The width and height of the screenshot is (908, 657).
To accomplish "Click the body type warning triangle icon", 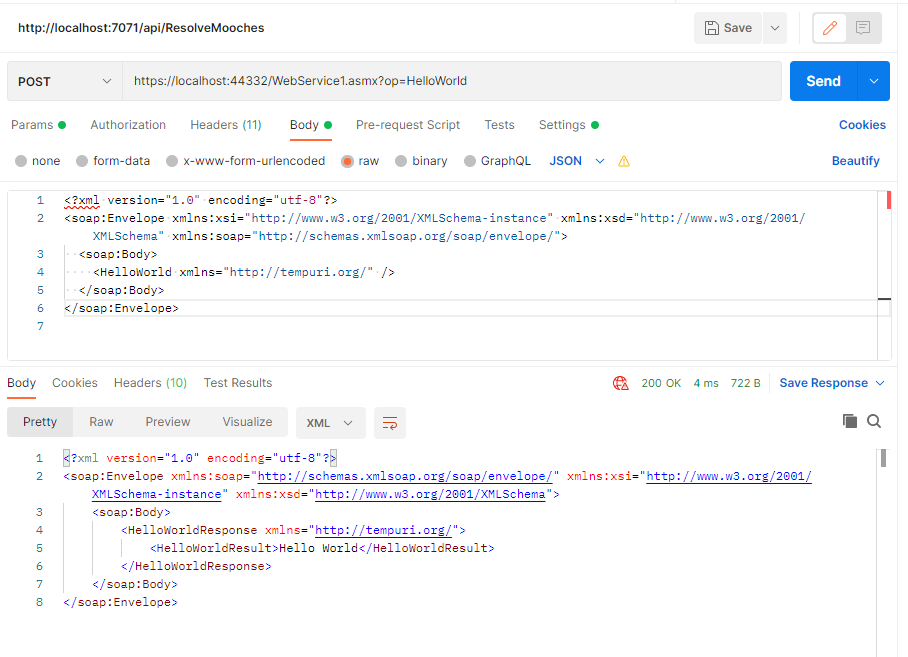I will pos(624,162).
